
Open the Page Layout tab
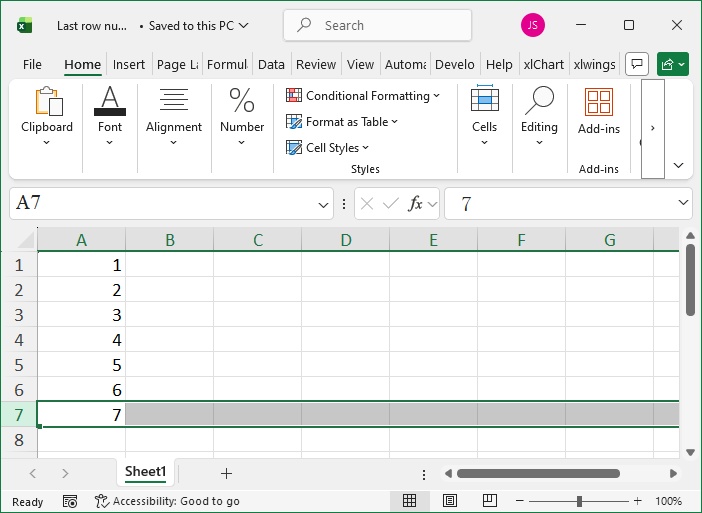coord(177,64)
